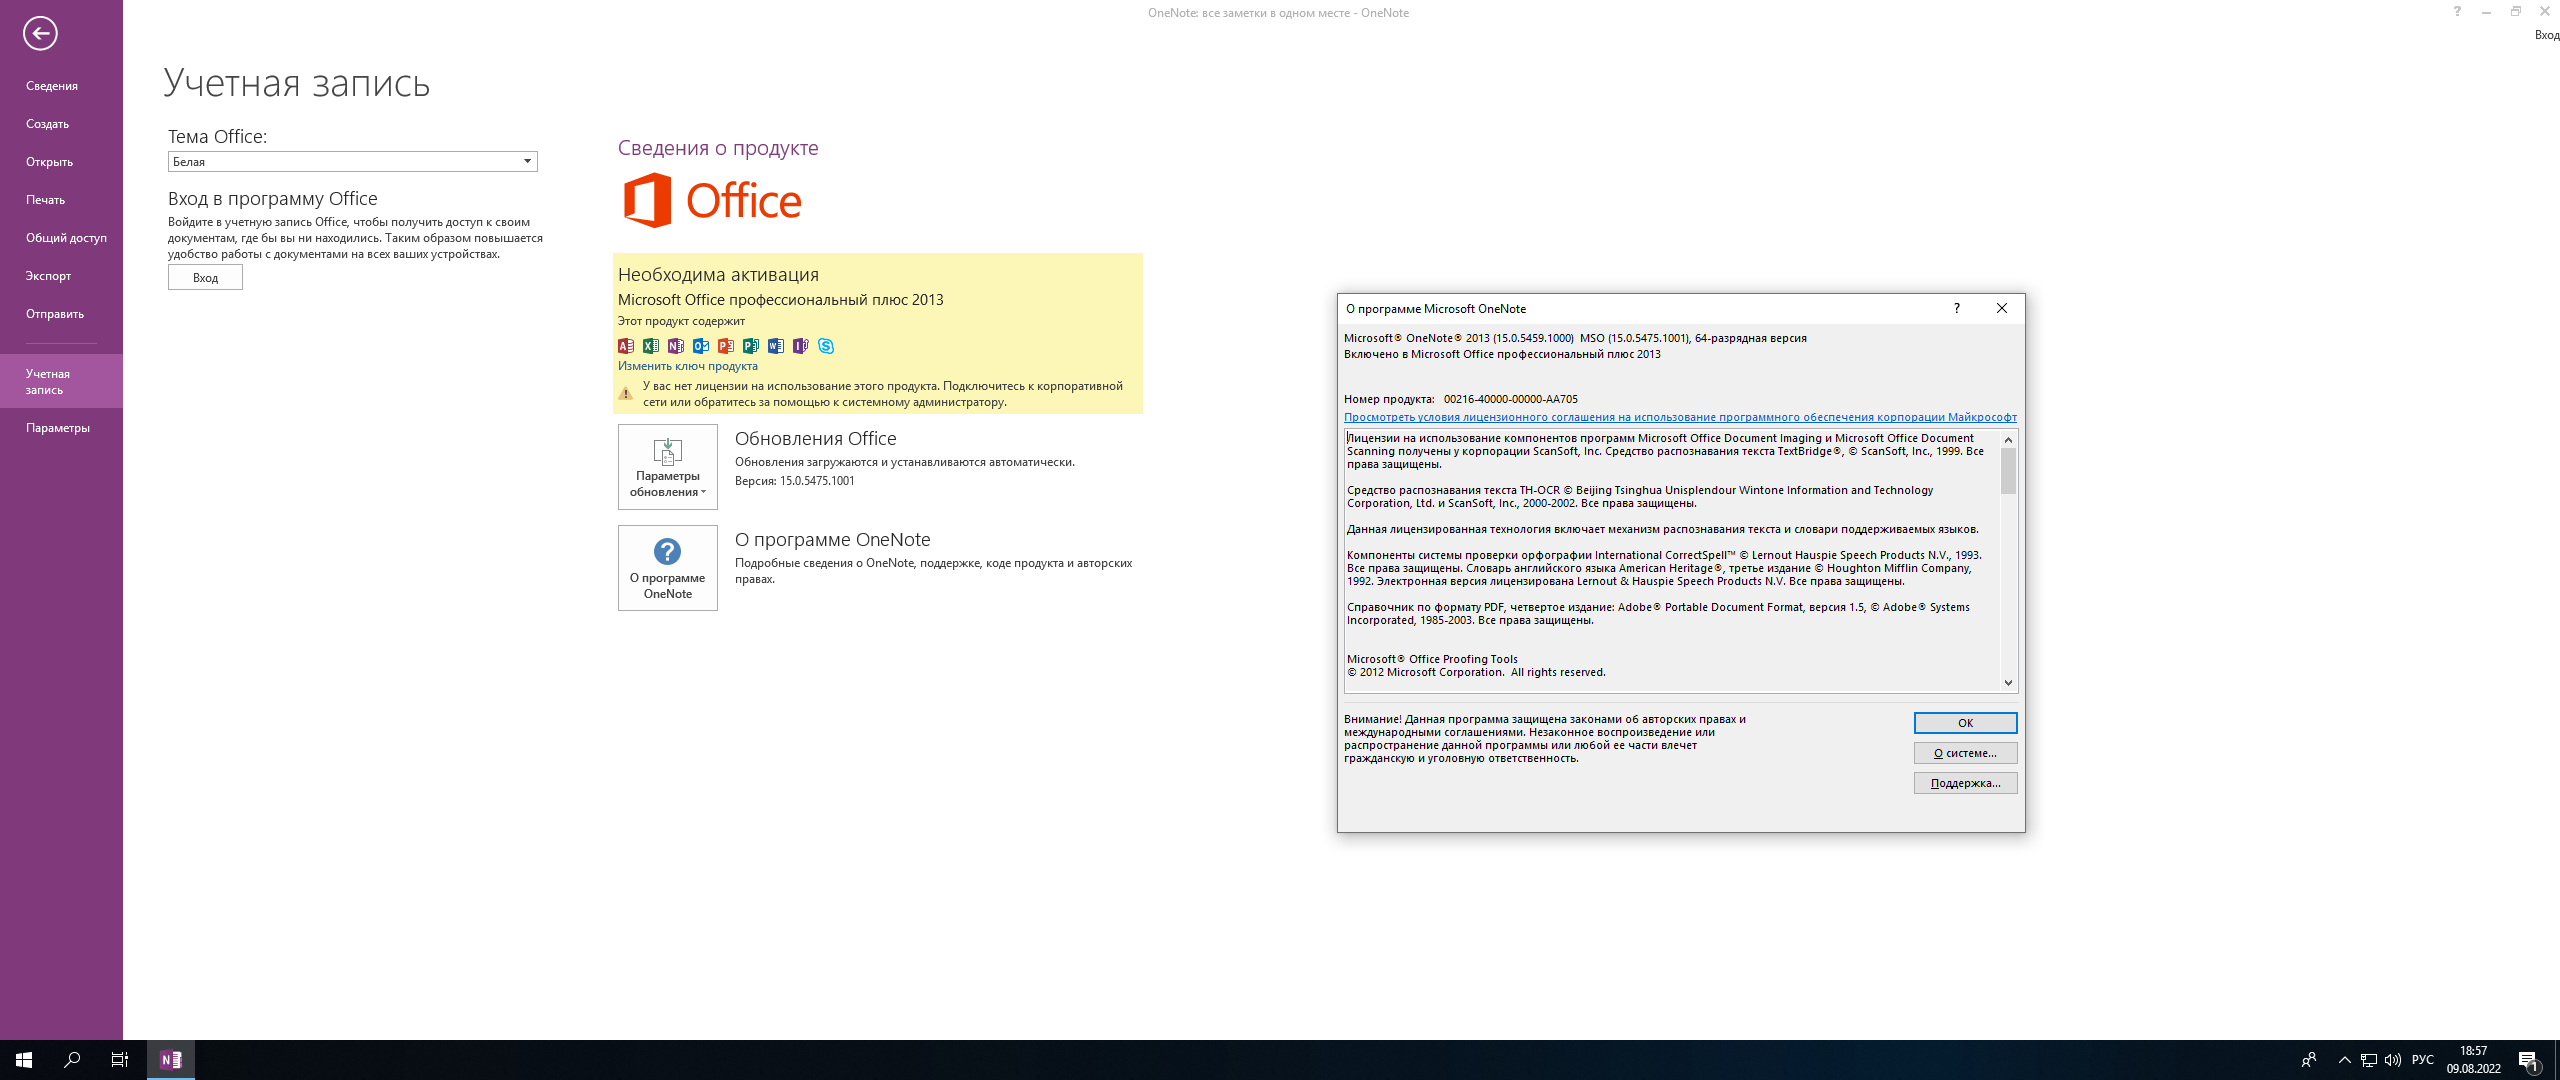Viewport: 2560px width, 1080px height.
Task: Switch the РУС input language indicator
Action: coord(2422,1060)
